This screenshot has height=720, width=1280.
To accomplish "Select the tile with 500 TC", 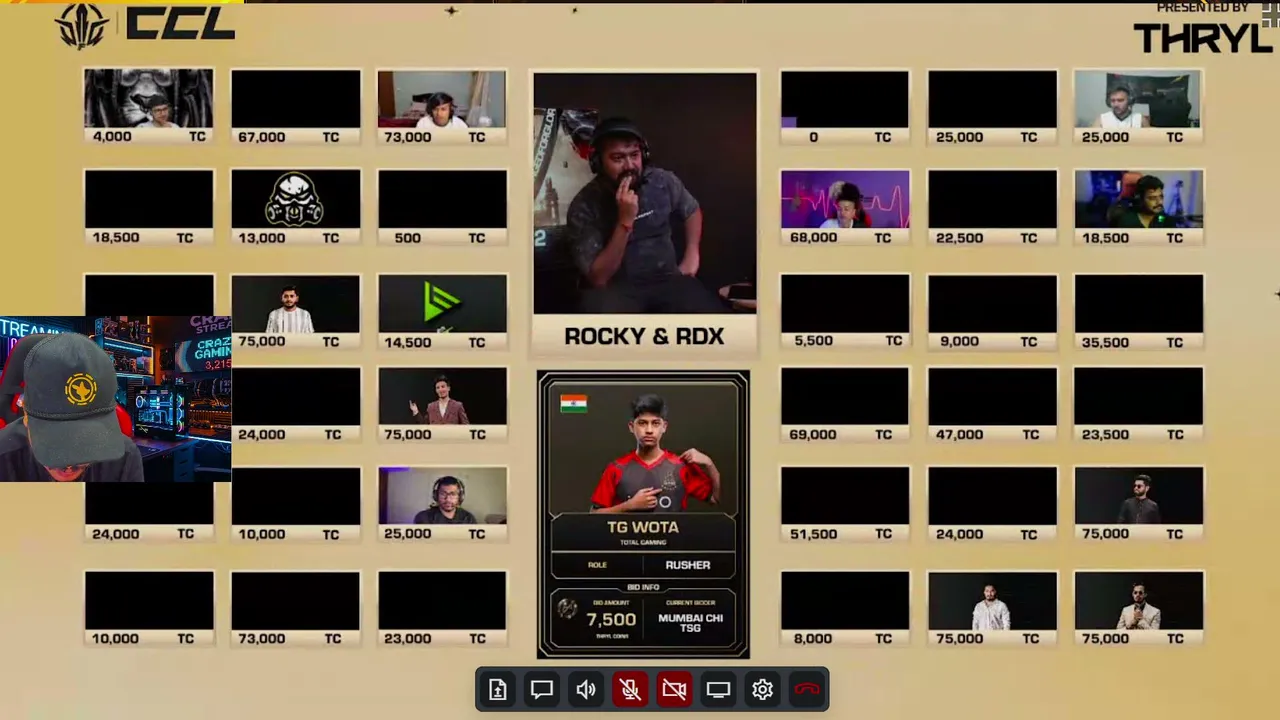I will 442,208.
